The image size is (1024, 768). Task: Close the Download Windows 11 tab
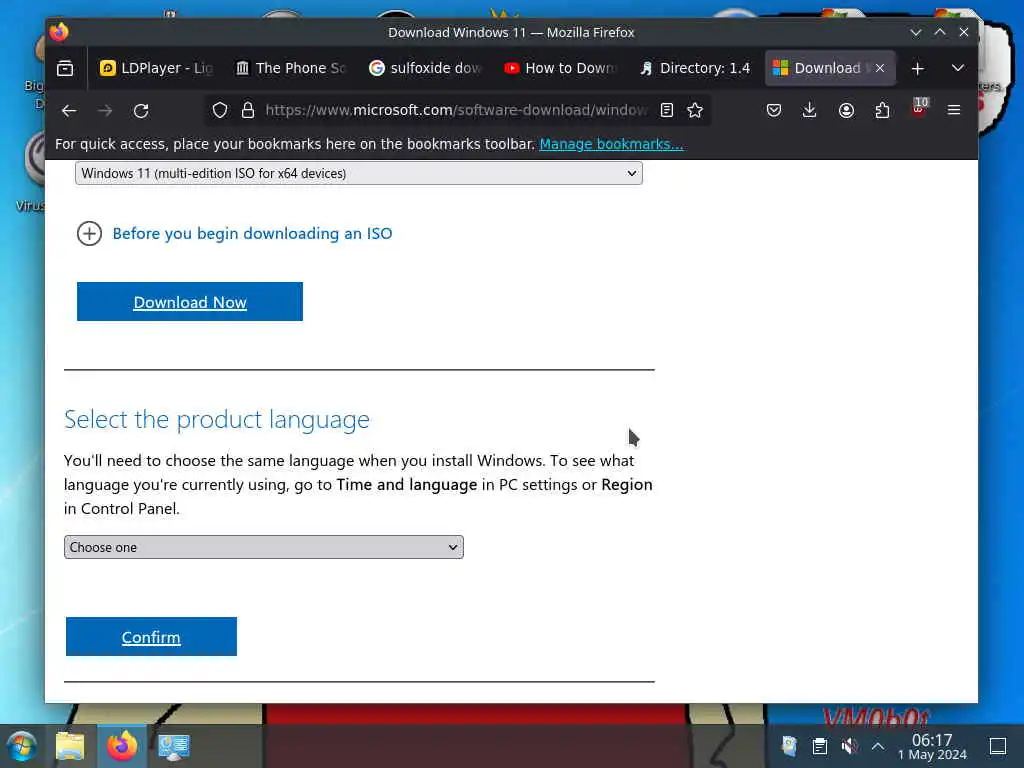pos(880,68)
